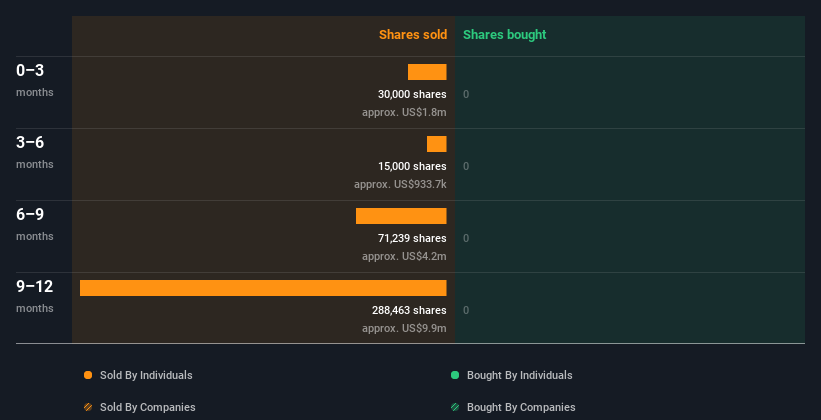Click the approx. US$1.8m amount

tap(404, 113)
